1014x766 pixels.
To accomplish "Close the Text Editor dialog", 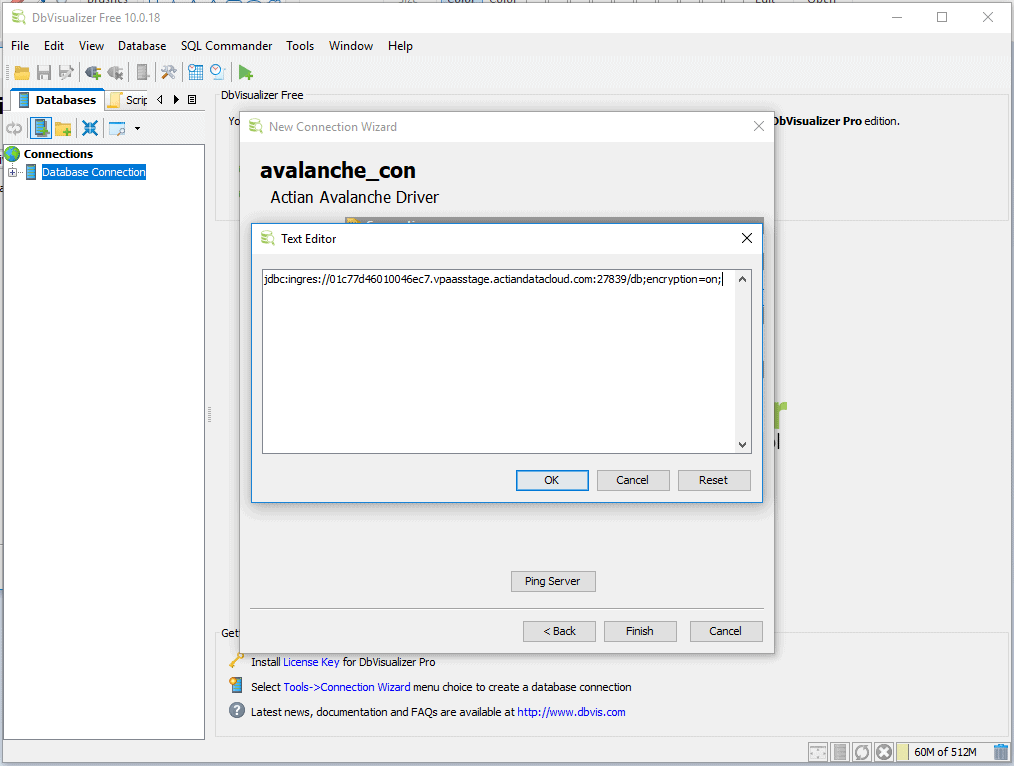I will (x=746, y=238).
